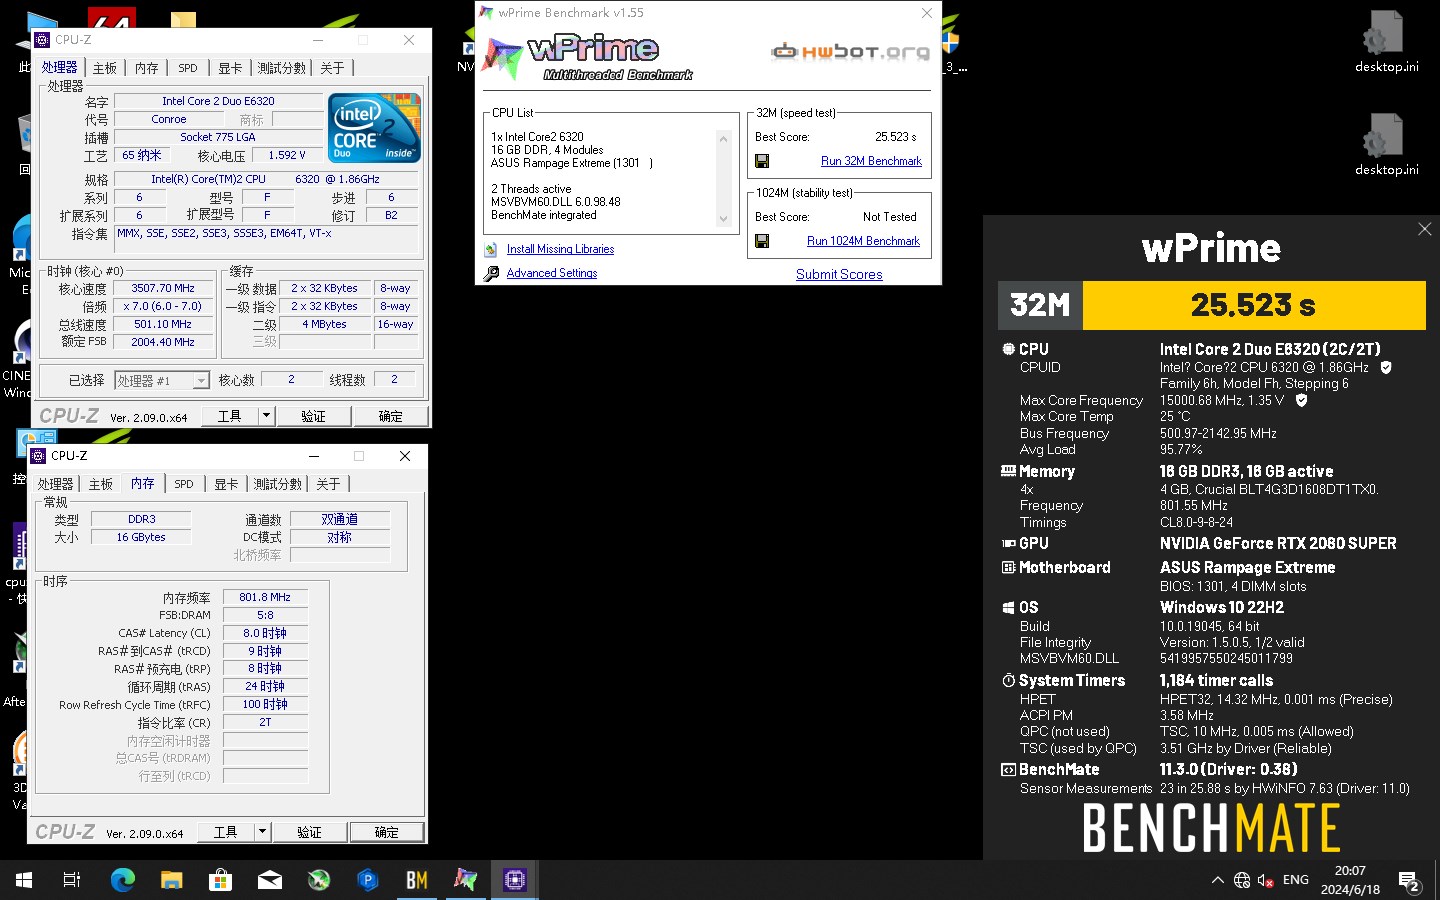Open 显卡 tab in upper CPU-Z
The height and width of the screenshot is (900, 1440).
click(x=230, y=68)
